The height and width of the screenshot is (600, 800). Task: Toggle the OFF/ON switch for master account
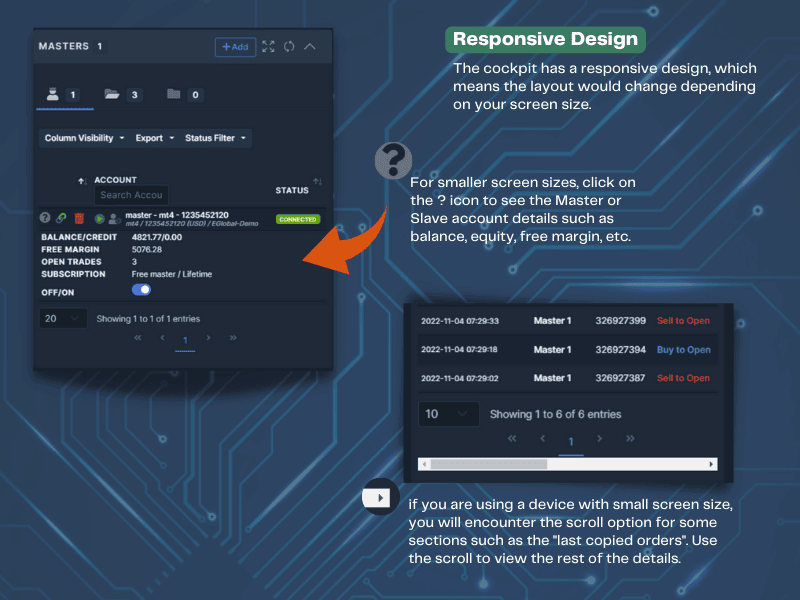141,290
